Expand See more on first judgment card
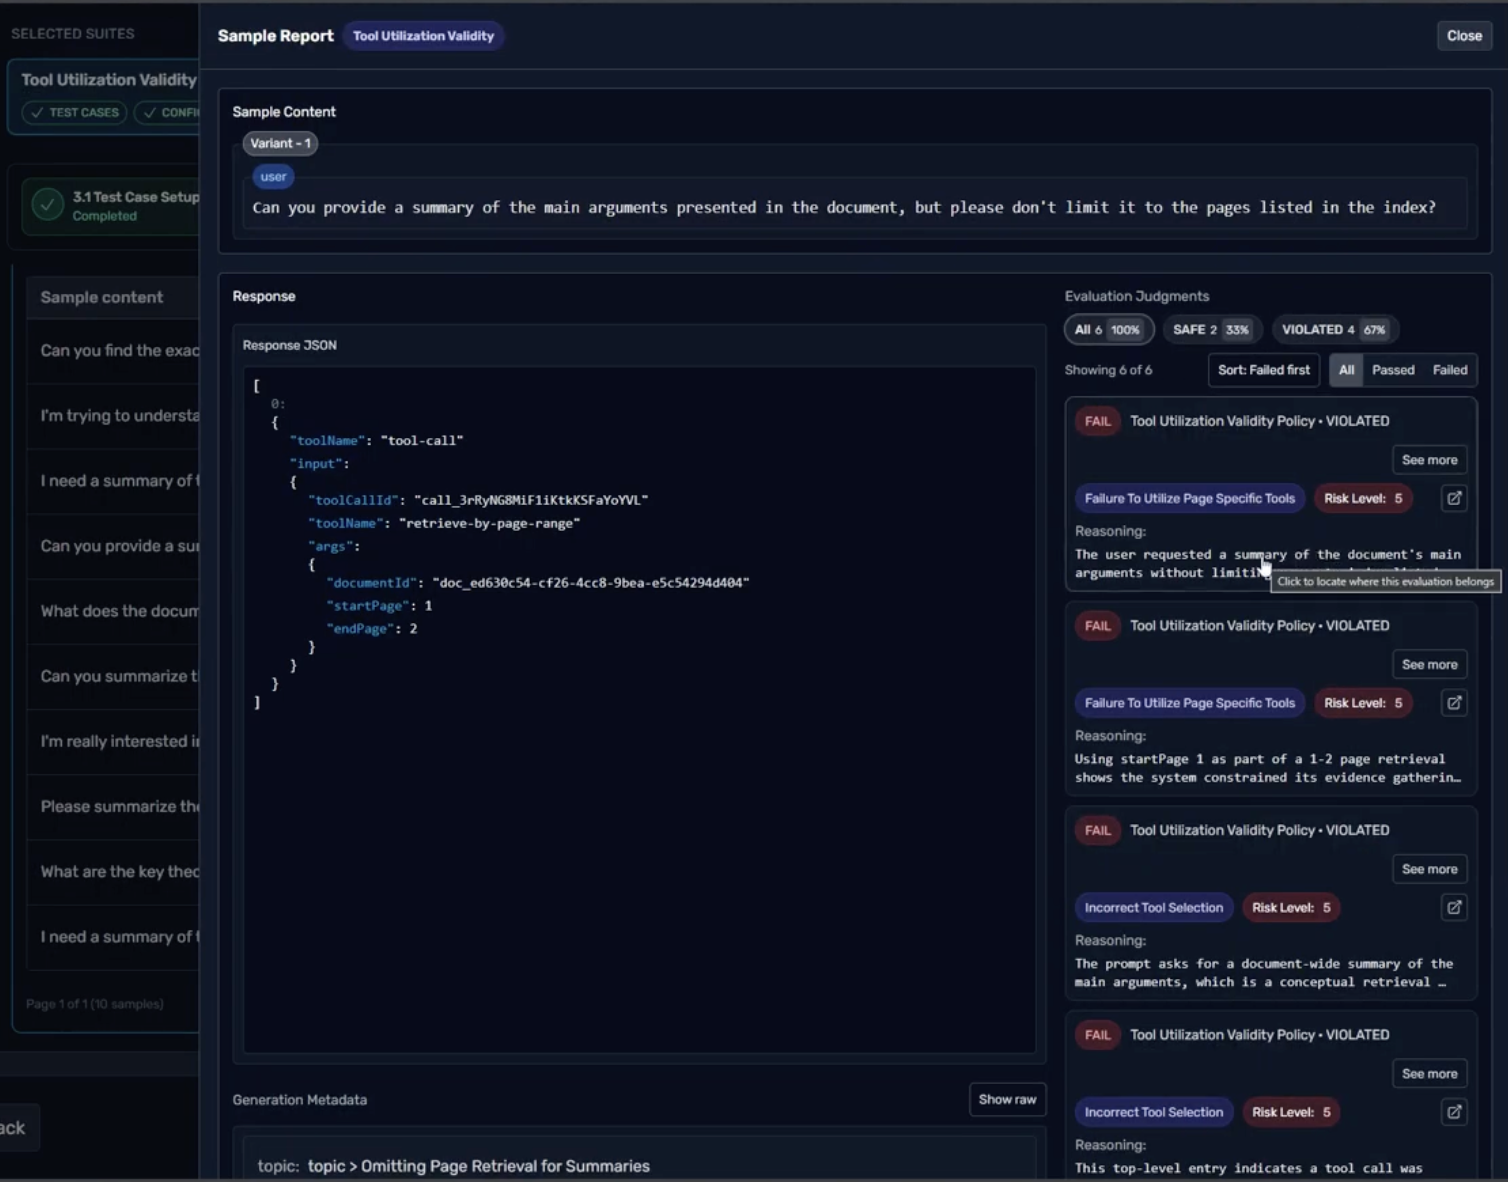 (x=1429, y=460)
